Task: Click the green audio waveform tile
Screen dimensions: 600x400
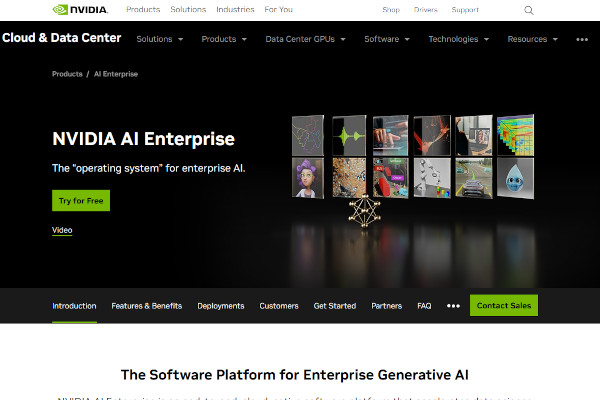Action: click(349, 136)
